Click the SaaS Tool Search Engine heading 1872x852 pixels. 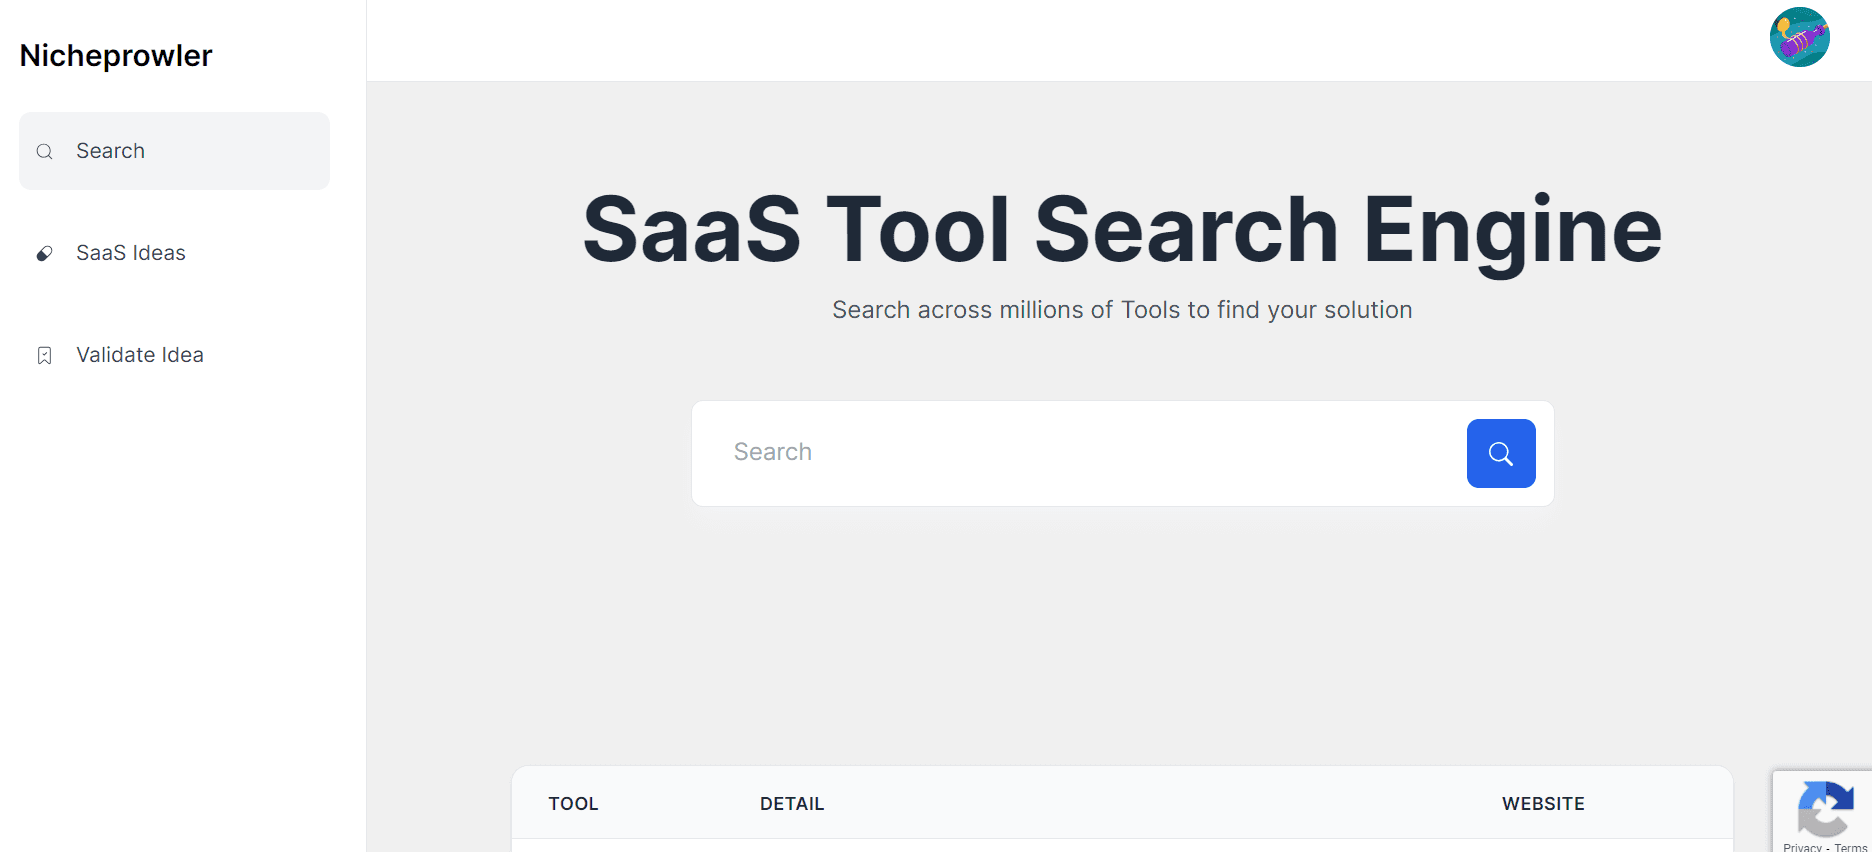tap(1122, 230)
